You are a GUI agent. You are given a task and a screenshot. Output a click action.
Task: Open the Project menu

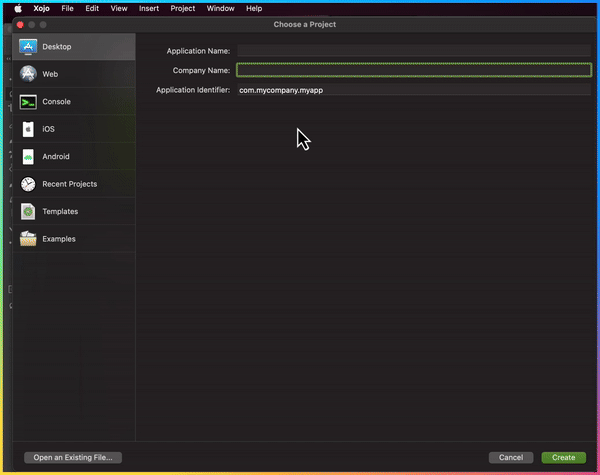[183, 8]
